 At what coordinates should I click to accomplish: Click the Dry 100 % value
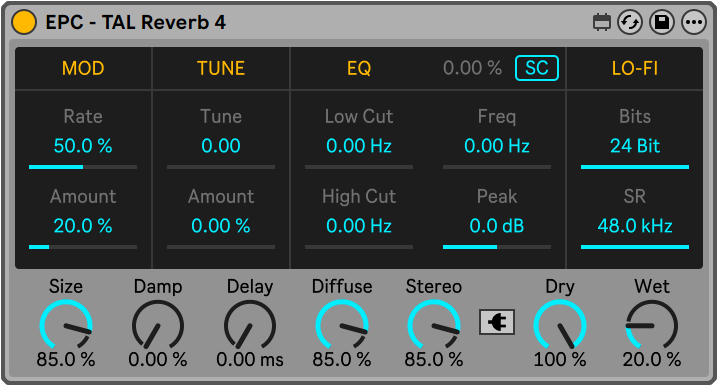coord(560,359)
